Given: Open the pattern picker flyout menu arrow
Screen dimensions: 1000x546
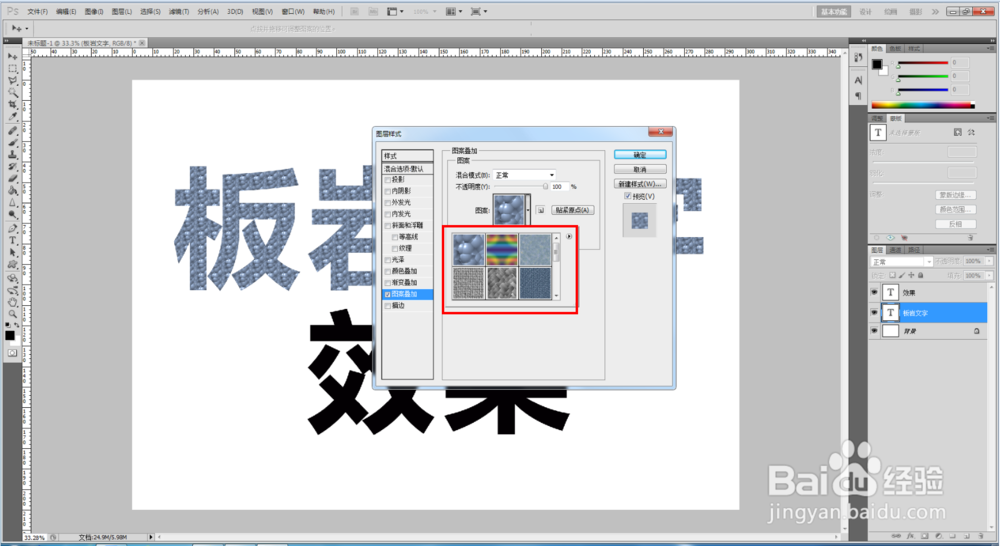Looking at the screenshot, I should 569,237.
